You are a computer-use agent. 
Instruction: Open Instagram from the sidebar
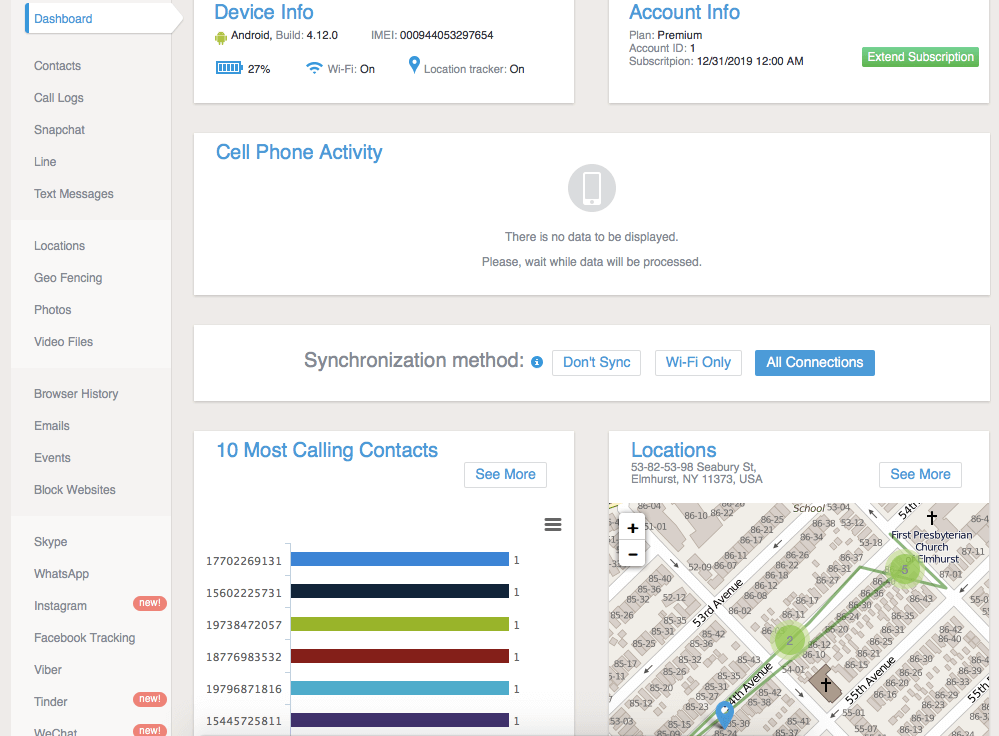[60, 606]
